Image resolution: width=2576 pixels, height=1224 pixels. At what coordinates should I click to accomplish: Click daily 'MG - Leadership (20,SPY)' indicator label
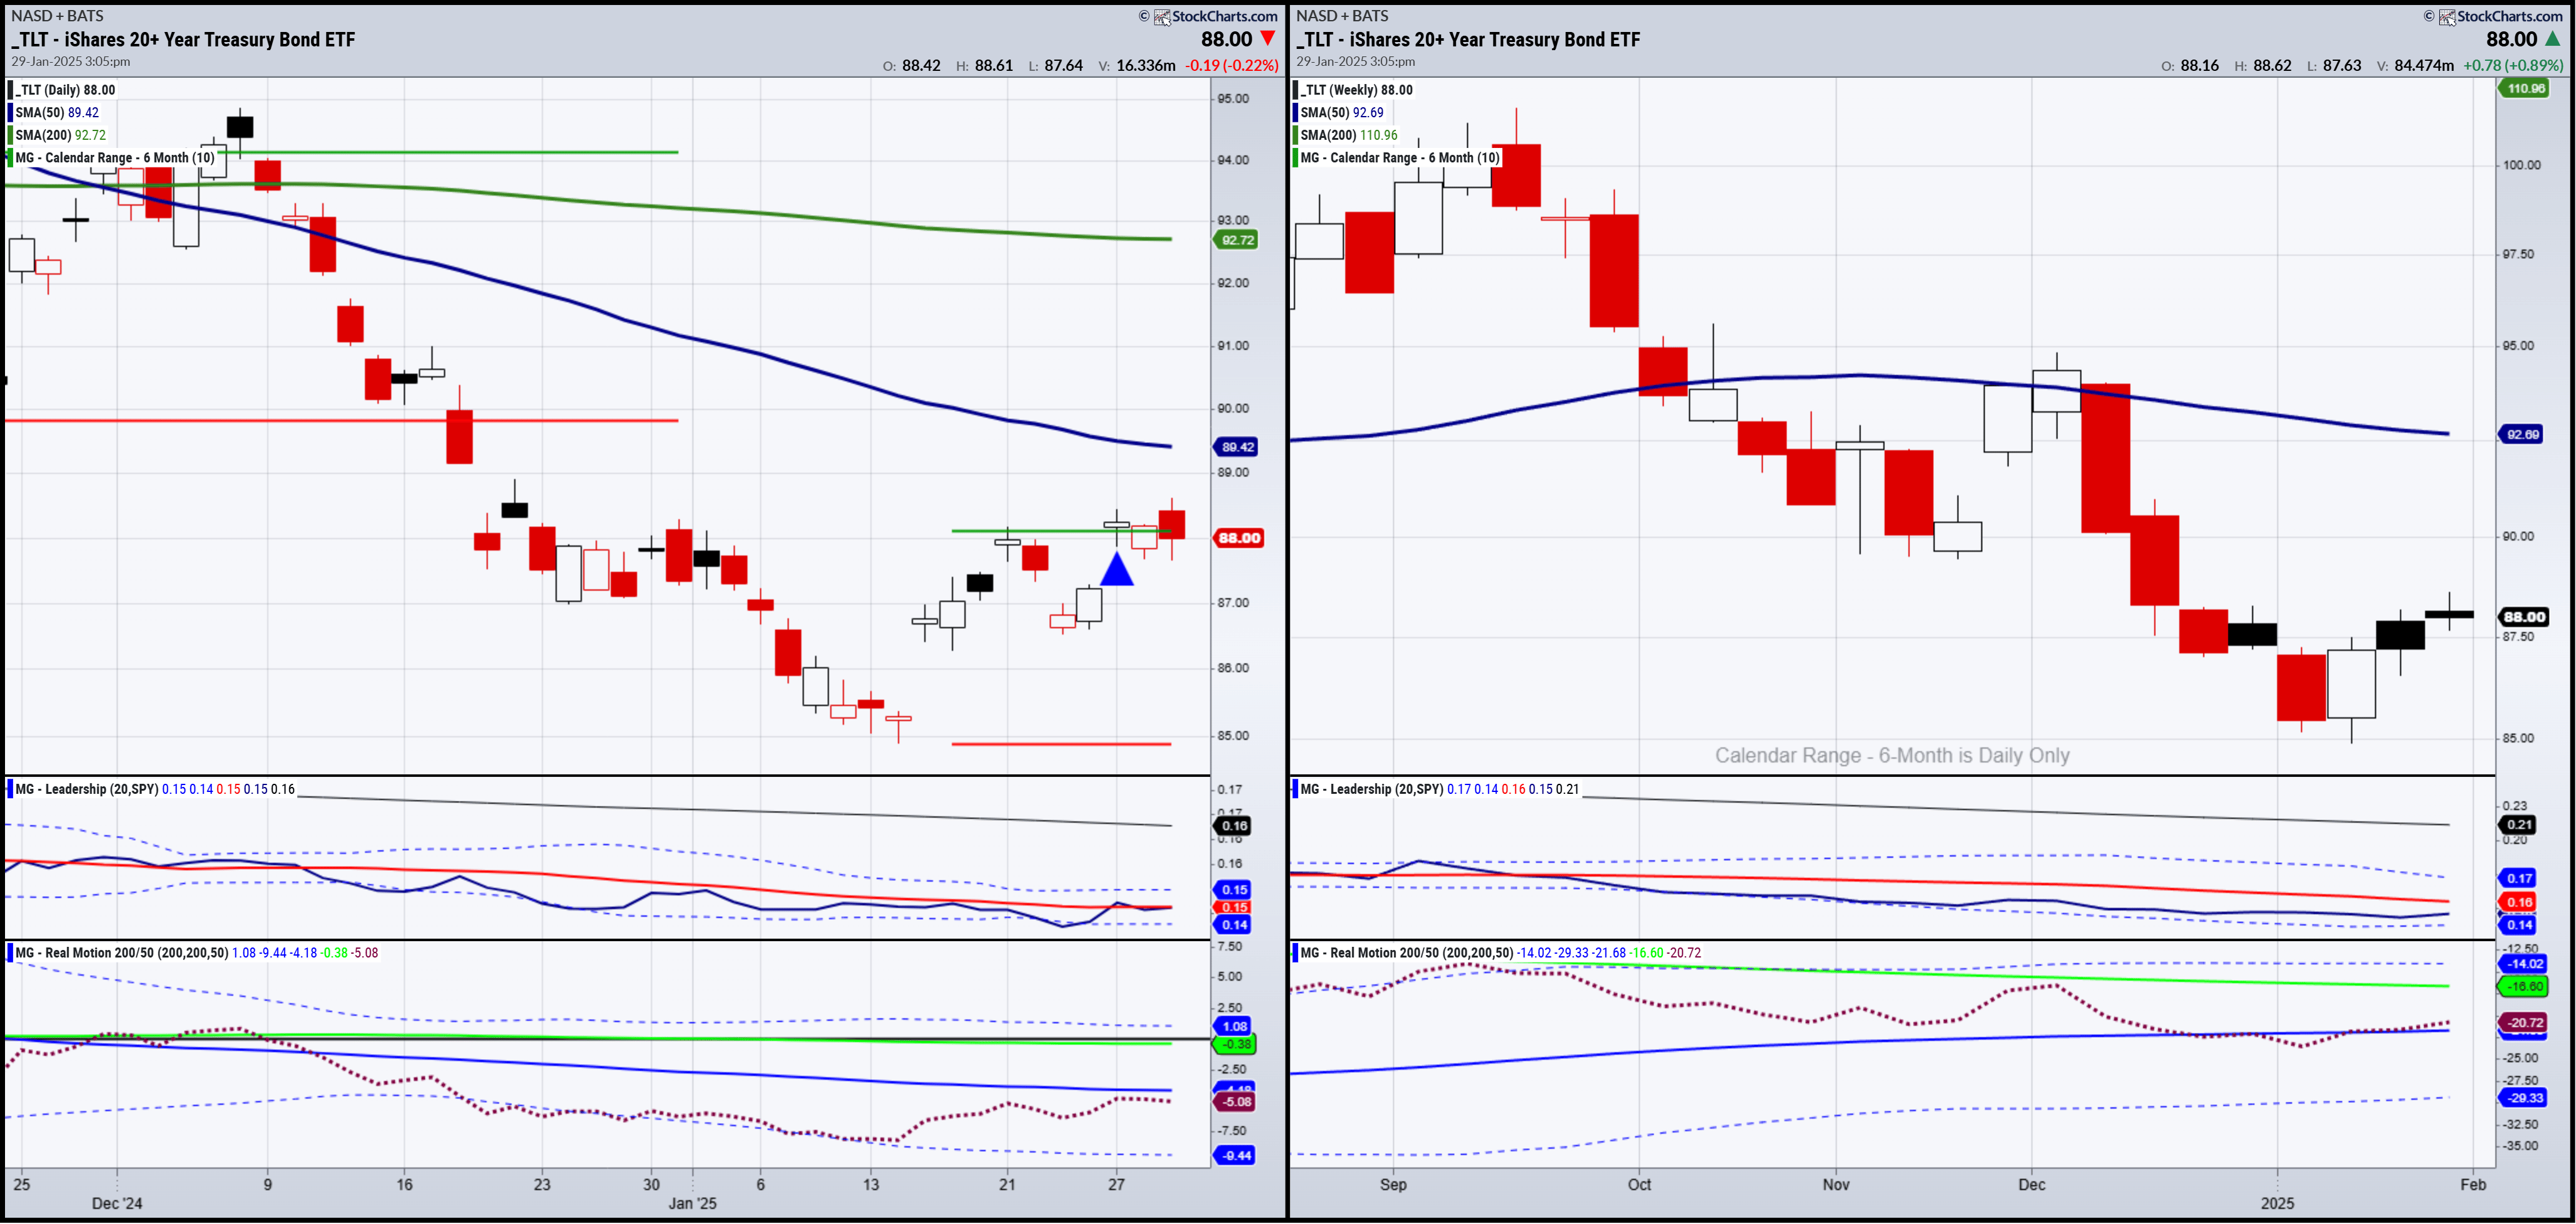click(86, 789)
